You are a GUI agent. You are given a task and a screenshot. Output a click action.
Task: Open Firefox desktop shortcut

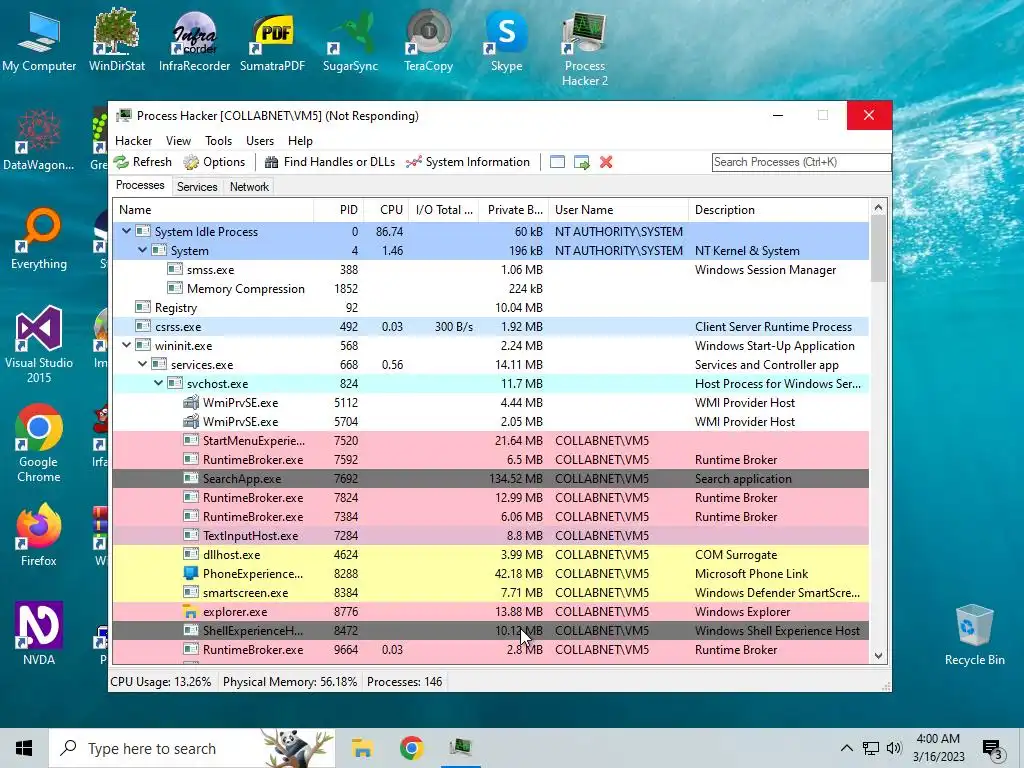point(39,535)
